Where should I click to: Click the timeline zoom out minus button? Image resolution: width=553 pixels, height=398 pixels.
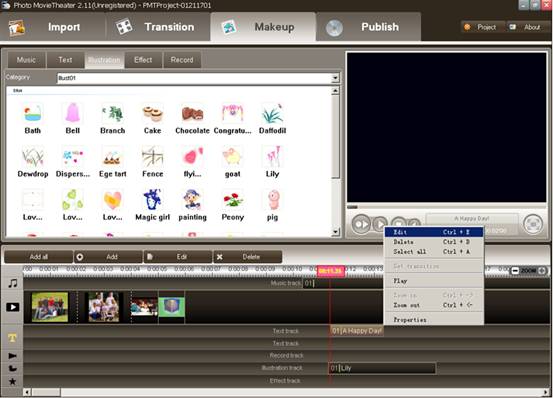pyautogui.click(x=515, y=271)
